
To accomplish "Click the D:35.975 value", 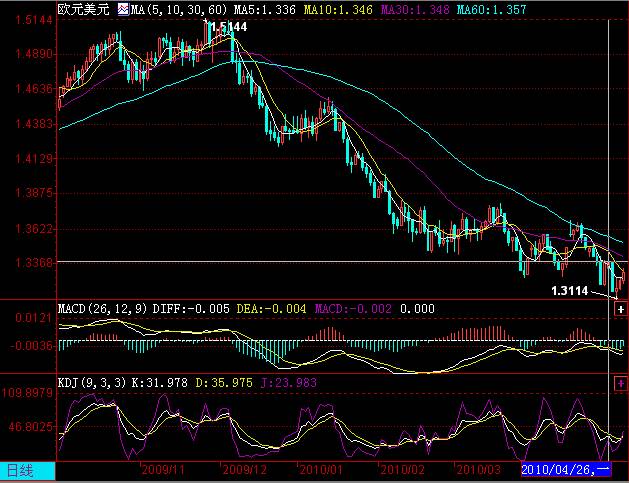I will point(224,383).
